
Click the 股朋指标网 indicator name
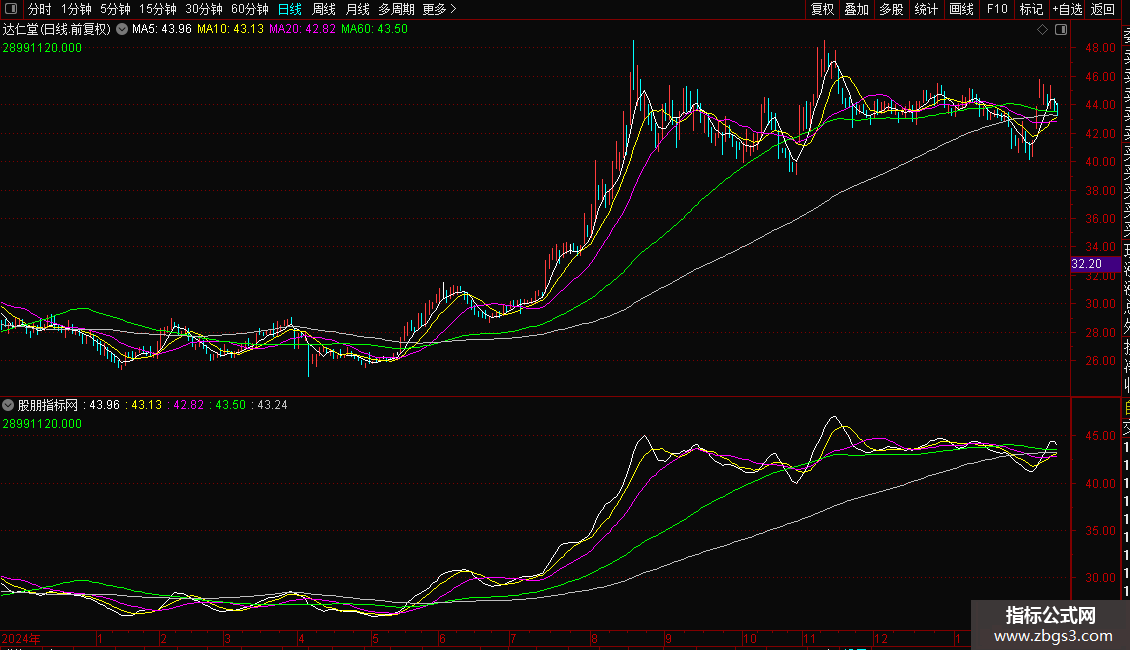tap(48, 405)
